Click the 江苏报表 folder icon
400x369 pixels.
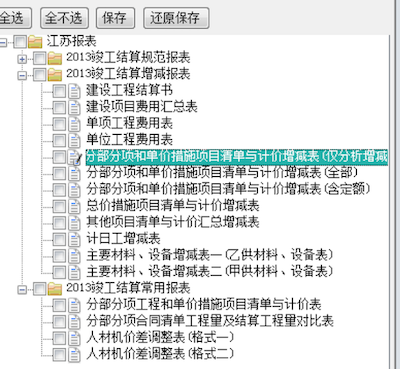click(x=35, y=42)
